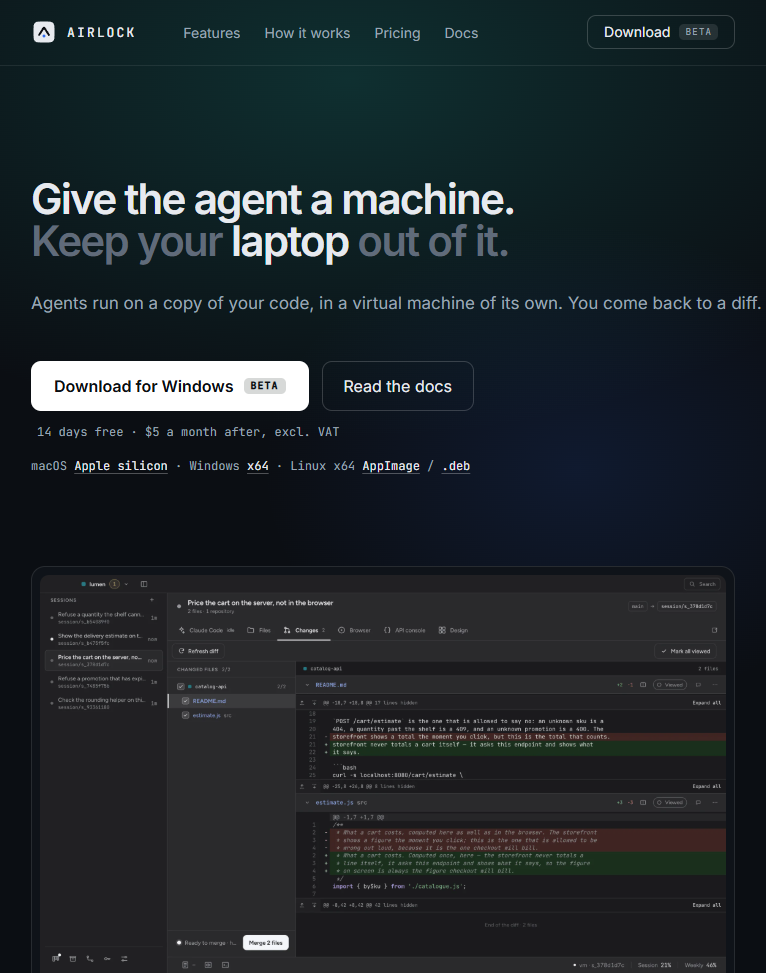This screenshot has width=766, height=973.
Task: Toggle Viewed on the estimate.js diff
Action: 670,802
